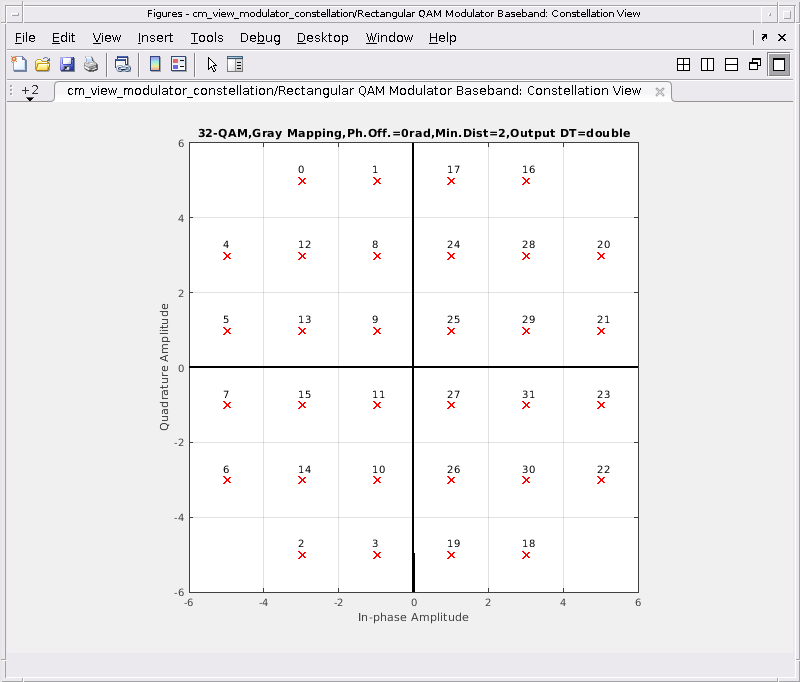This screenshot has width=800, height=682.
Task: Click the constellation point labeled 29
Action: pos(526,331)
